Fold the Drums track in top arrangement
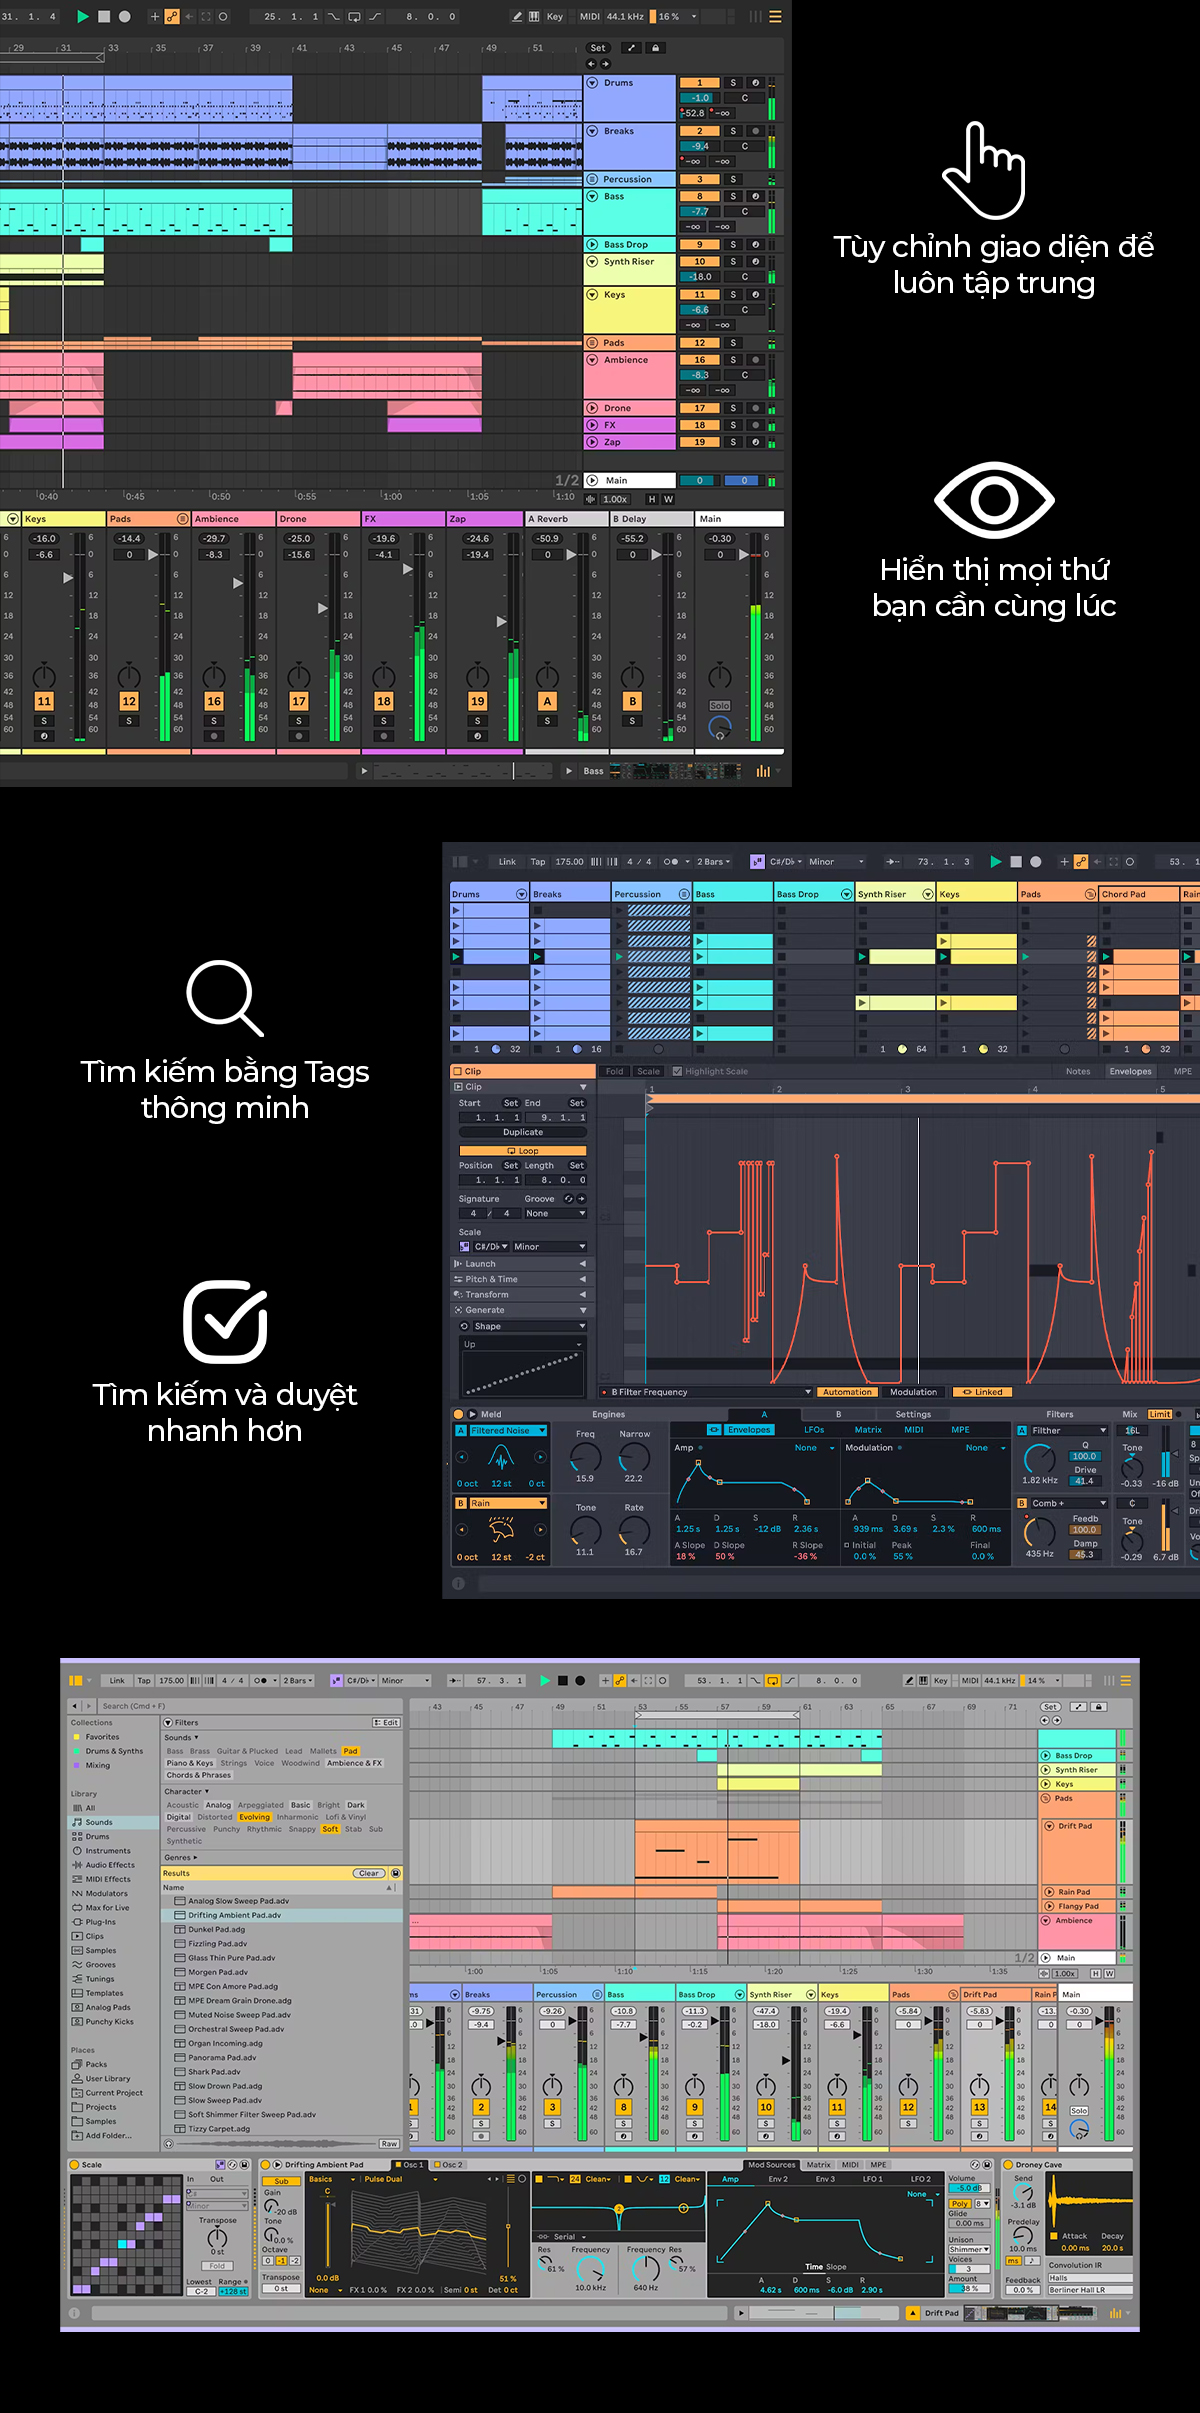The height and width of the screenshot is (2413, 1200). click(x=592, y=83)
